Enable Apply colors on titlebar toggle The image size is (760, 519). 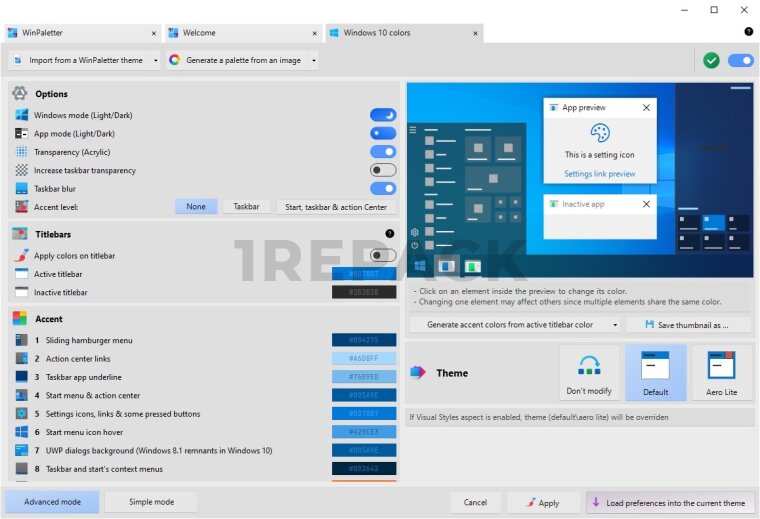[x=383, y=255]
